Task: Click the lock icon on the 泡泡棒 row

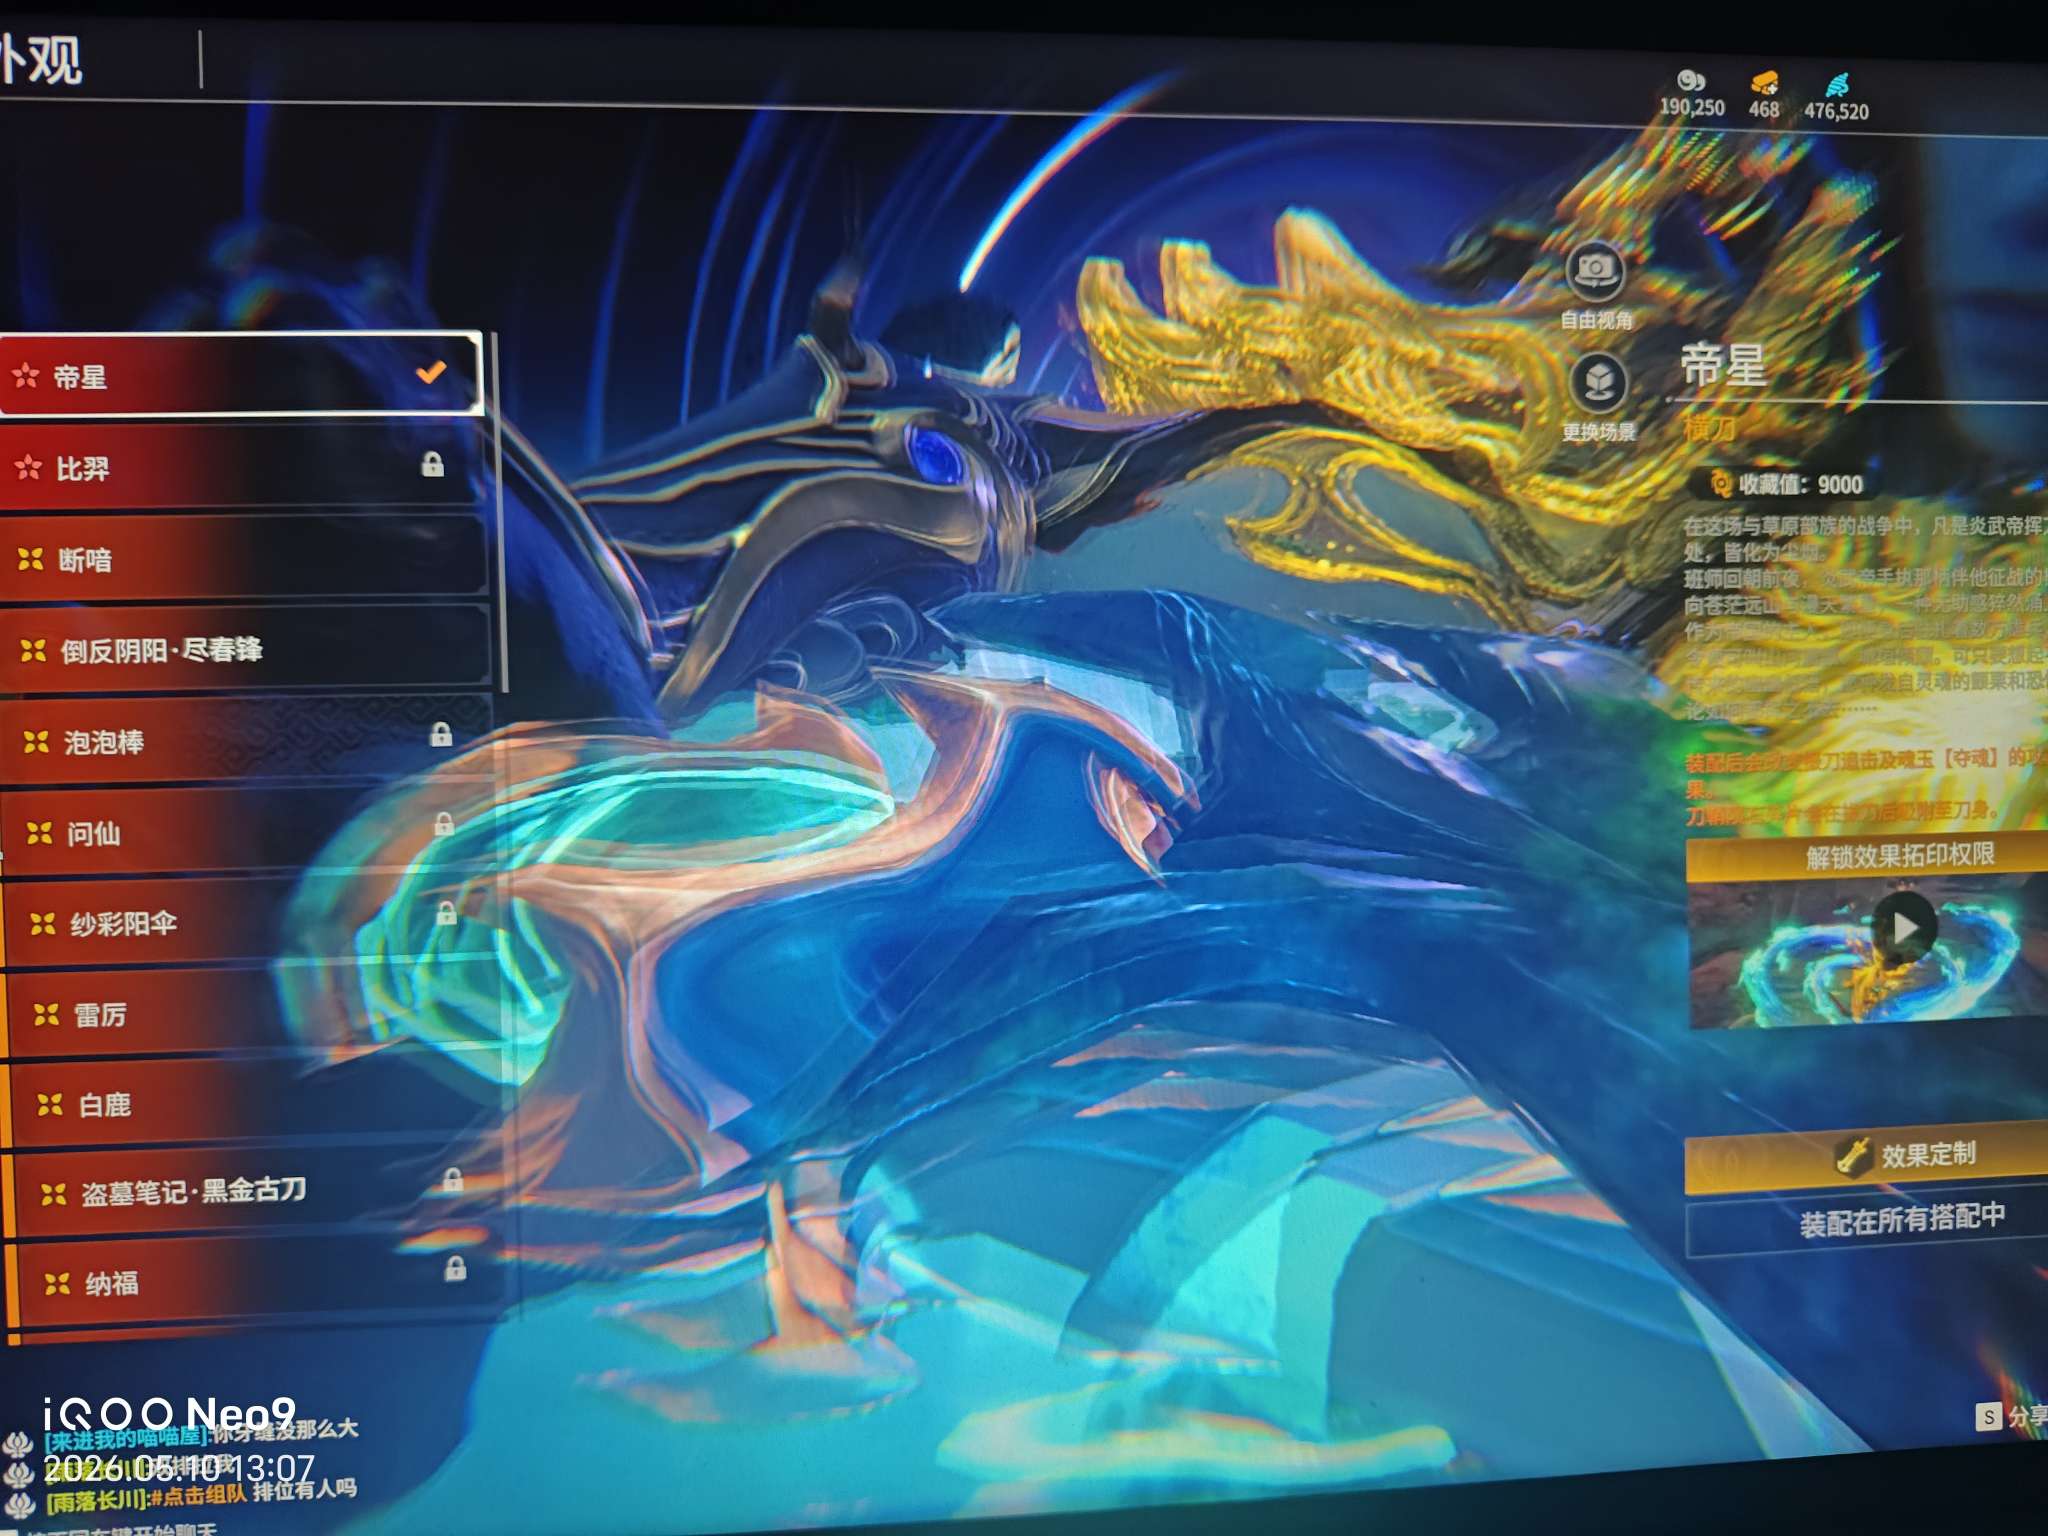Action: coord(441,734)
